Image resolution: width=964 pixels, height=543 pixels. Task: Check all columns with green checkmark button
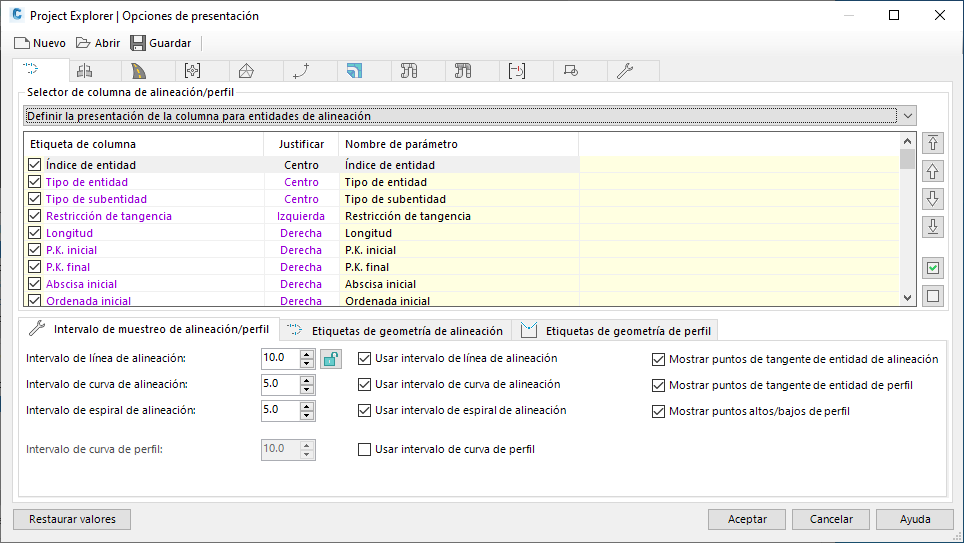[932, 268]
